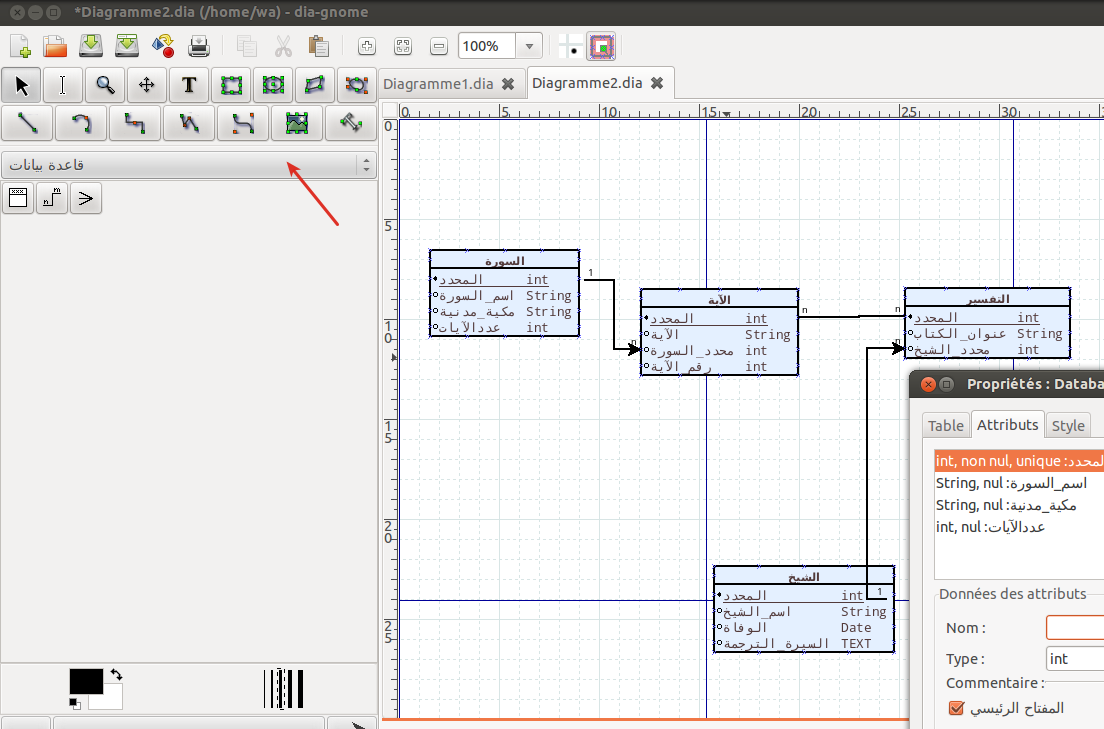Choose the Image insertion tool
Screen dimensions: 1104x729
296,122
